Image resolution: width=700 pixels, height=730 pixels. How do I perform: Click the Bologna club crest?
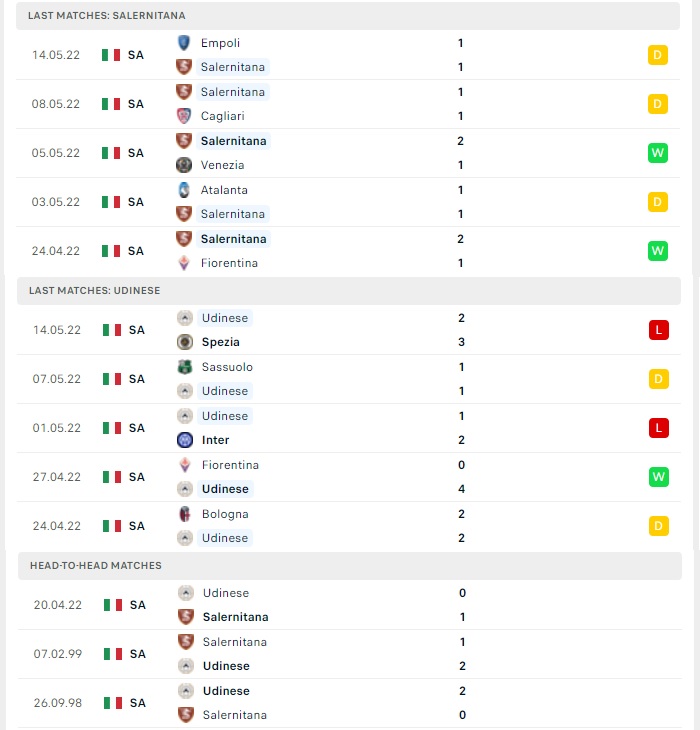coord(185,514)
